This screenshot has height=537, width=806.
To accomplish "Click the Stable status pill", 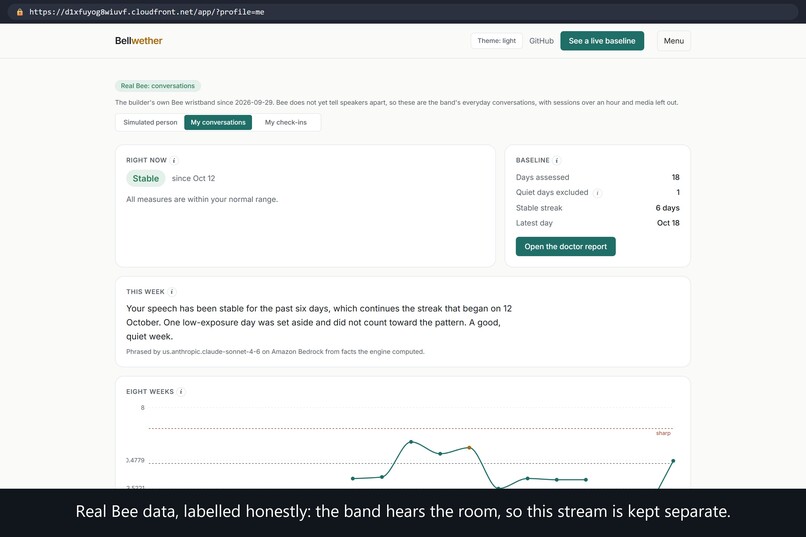I will [146, 178].
